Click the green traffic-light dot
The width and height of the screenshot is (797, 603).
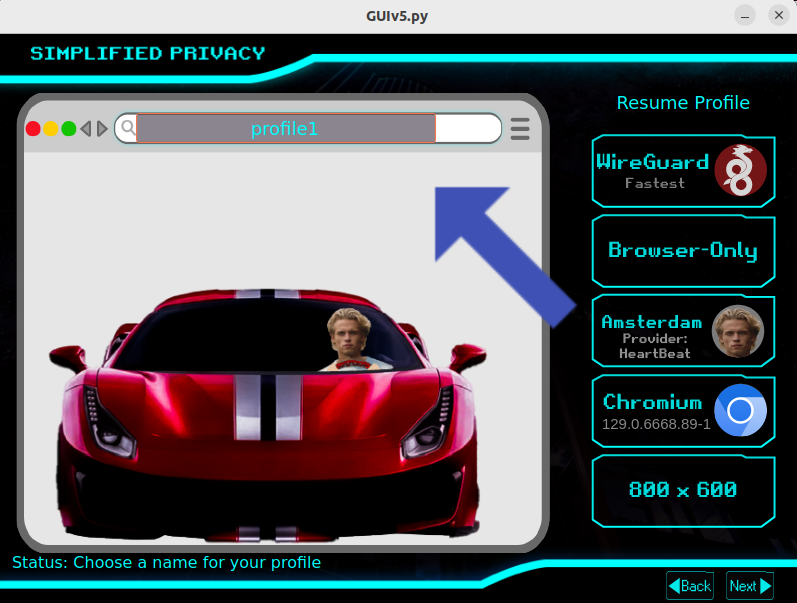[x=69, y=129]
